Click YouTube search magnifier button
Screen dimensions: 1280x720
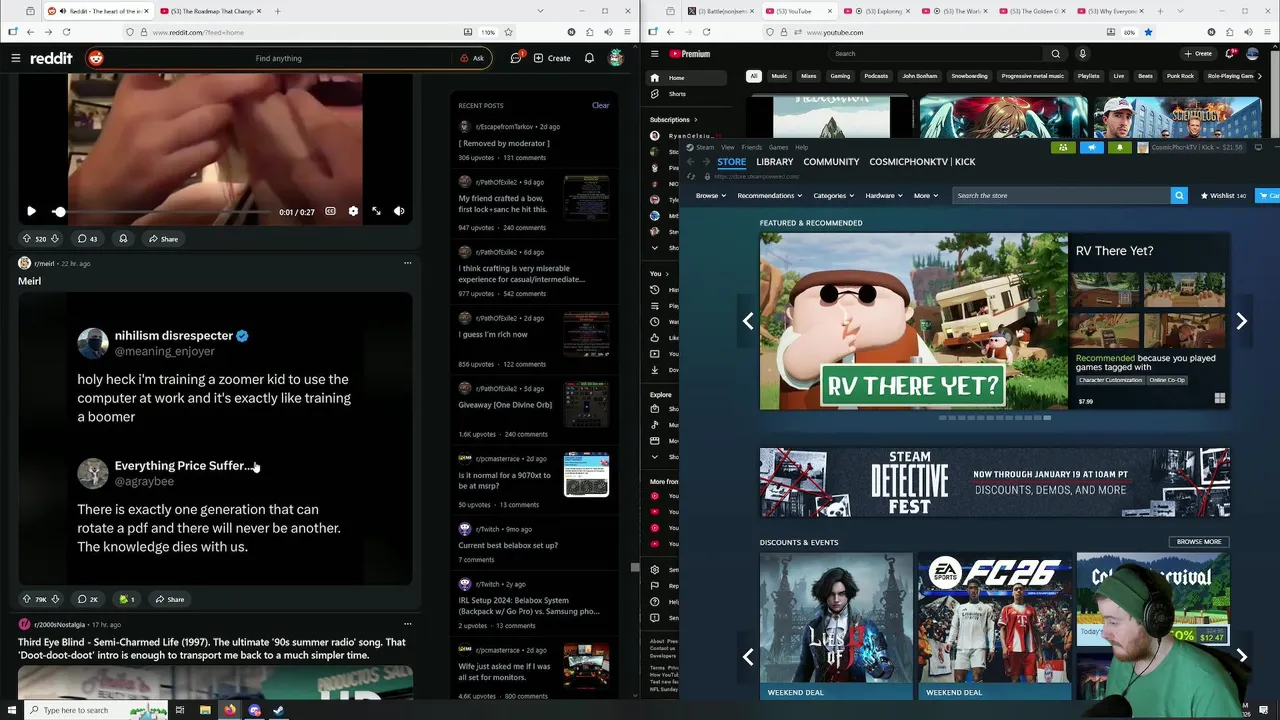(1055, 54)
